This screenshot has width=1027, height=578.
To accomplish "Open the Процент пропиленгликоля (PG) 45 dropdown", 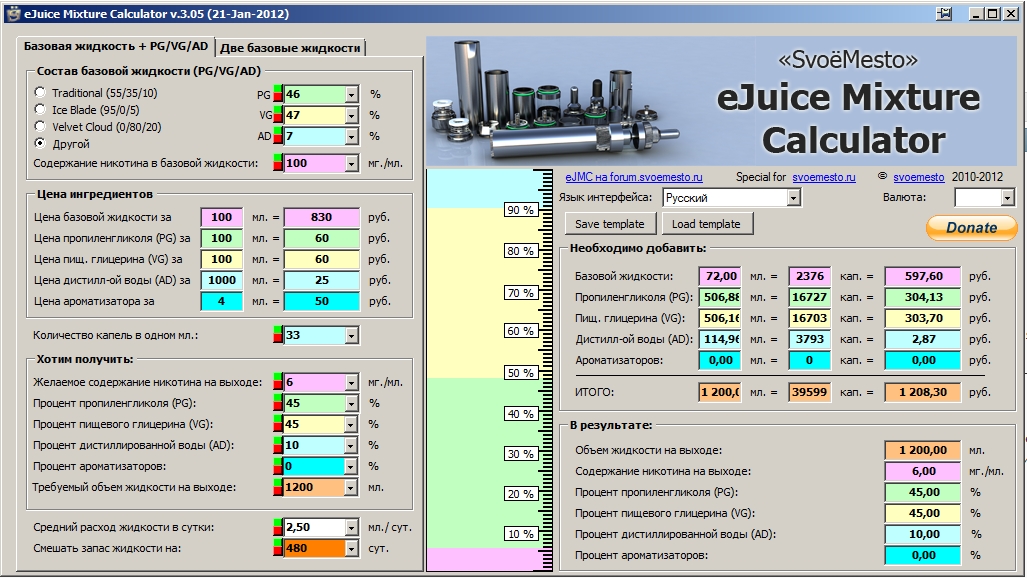I will (x=352, y=403).
